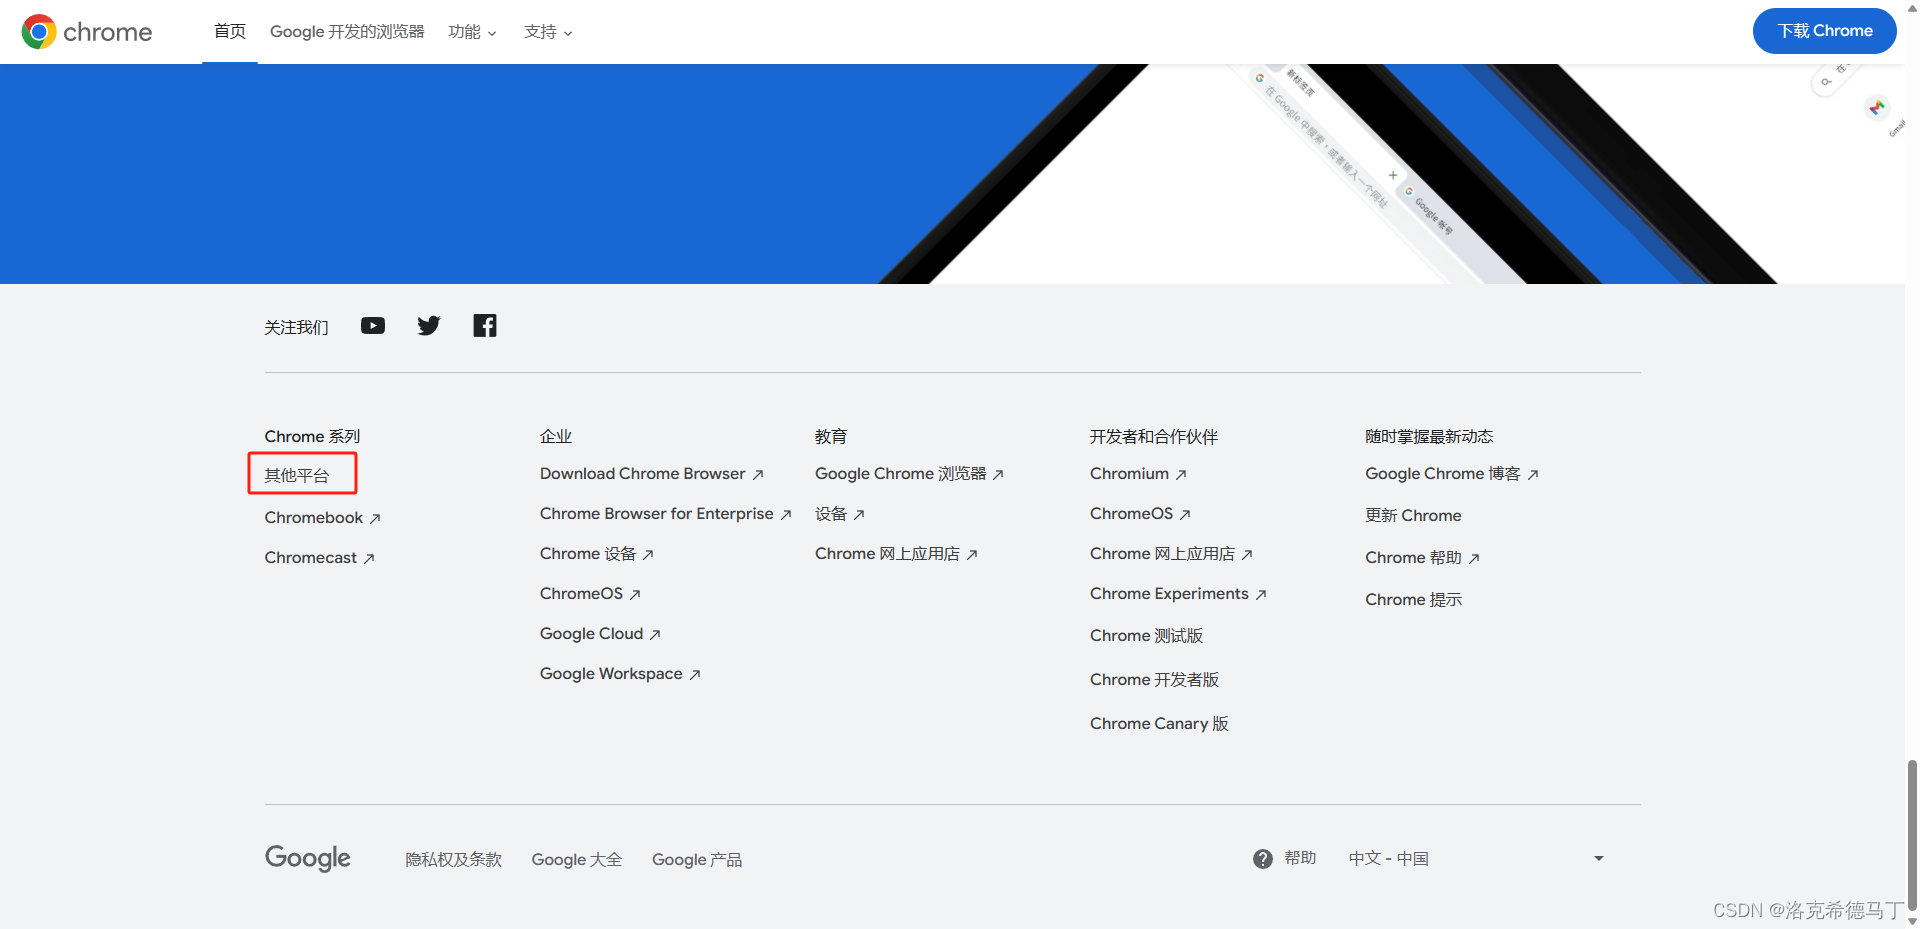Expand the 功能 dropdown menu
This screenshot has height=929, width=1920.
pos(472,32)
